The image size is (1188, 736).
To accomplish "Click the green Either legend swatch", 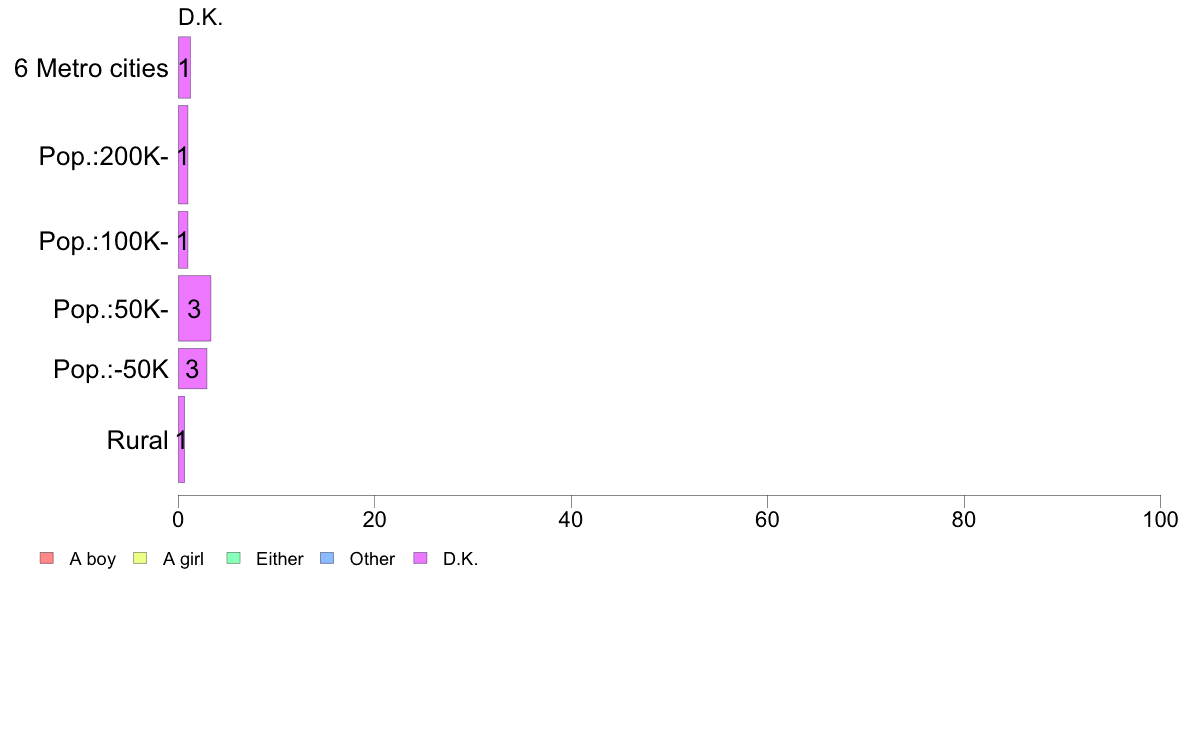I will pos(233,559).
